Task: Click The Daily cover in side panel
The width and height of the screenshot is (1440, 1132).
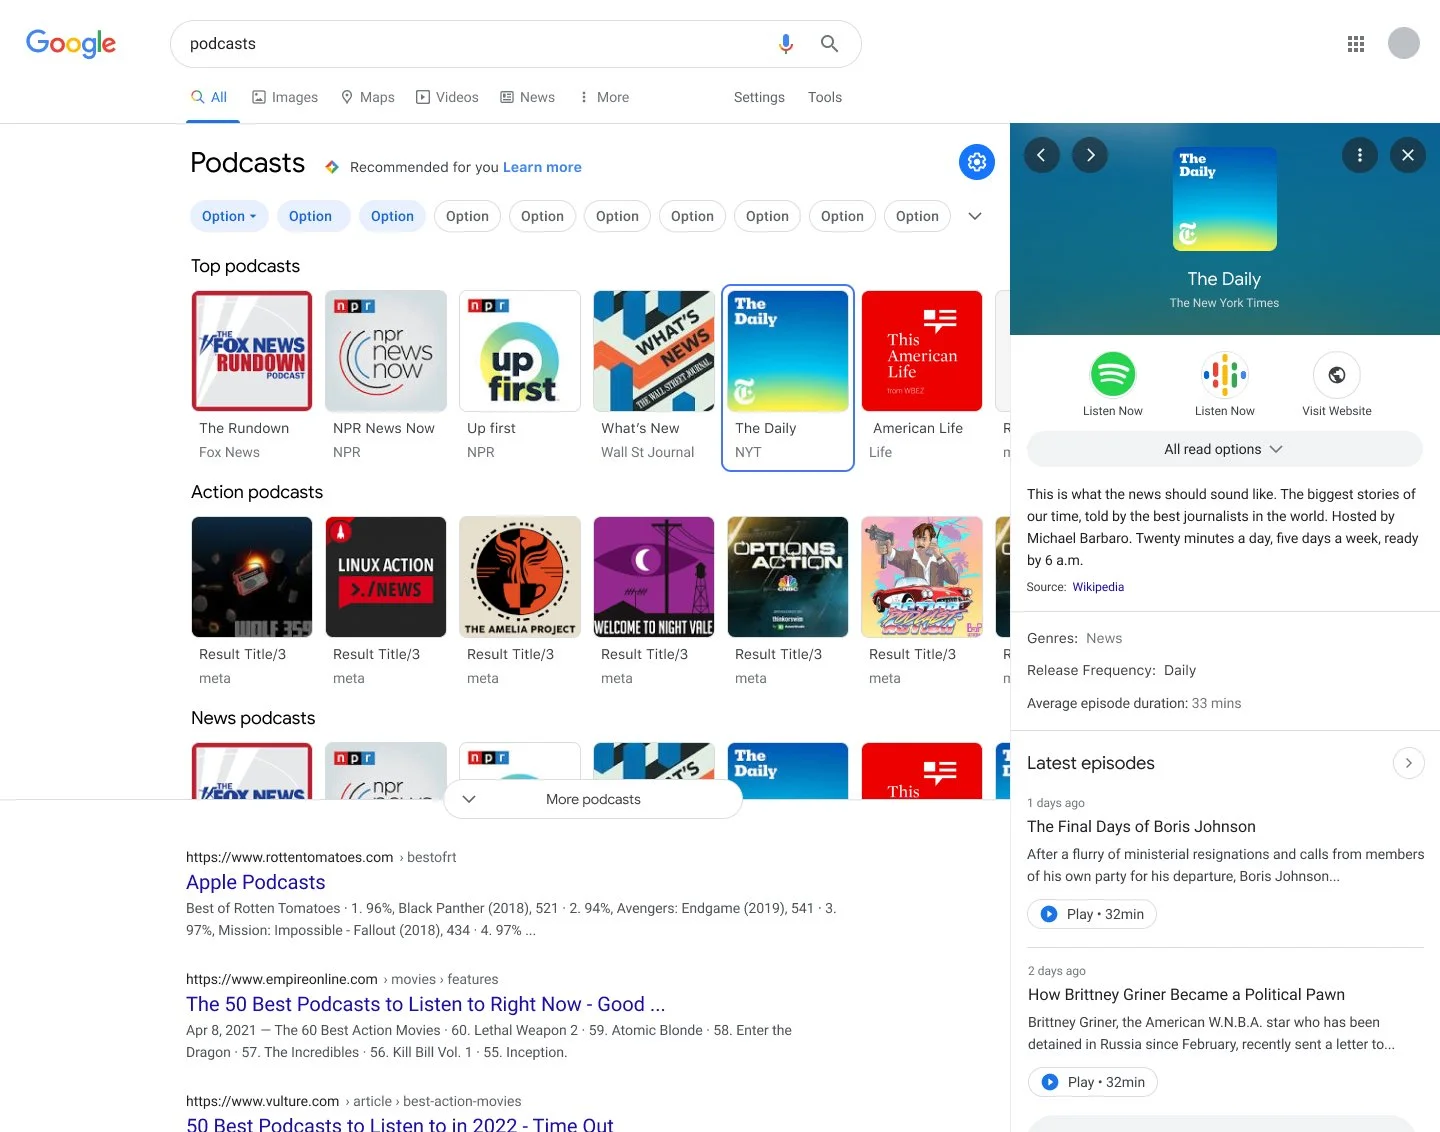Action: [x=1225, y=199]
